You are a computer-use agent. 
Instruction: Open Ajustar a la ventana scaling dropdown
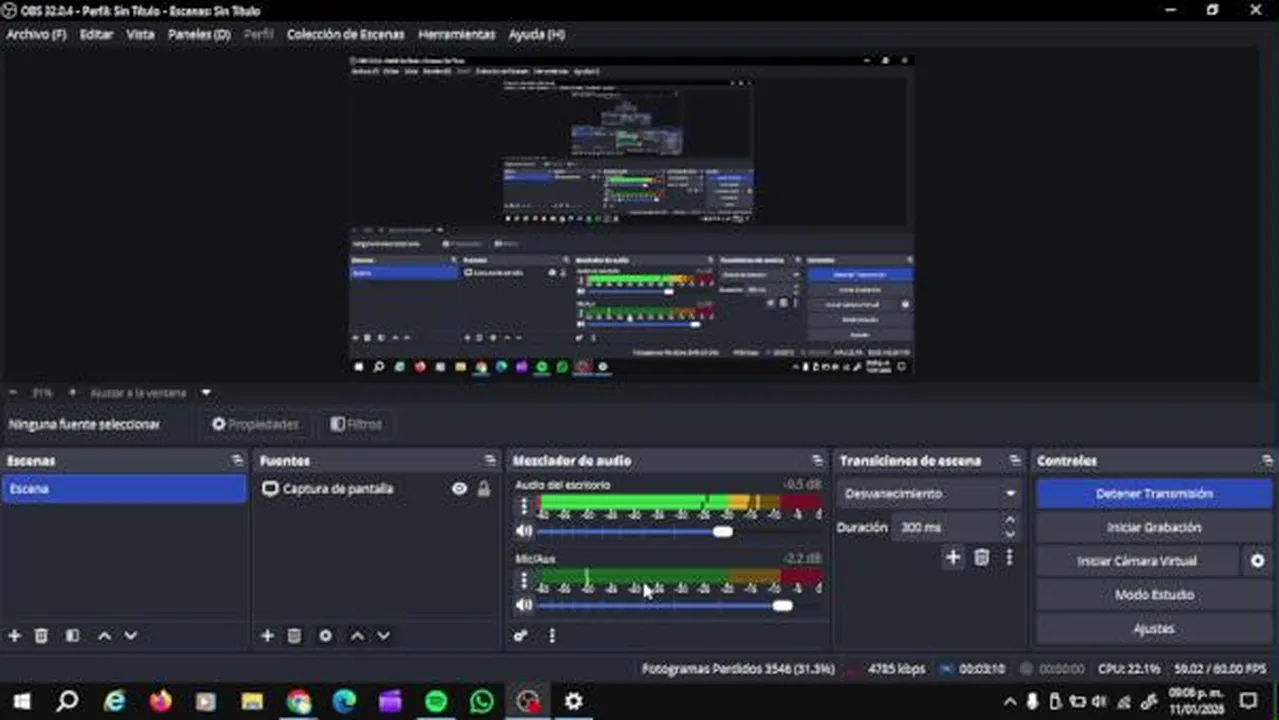click(150, 393)
